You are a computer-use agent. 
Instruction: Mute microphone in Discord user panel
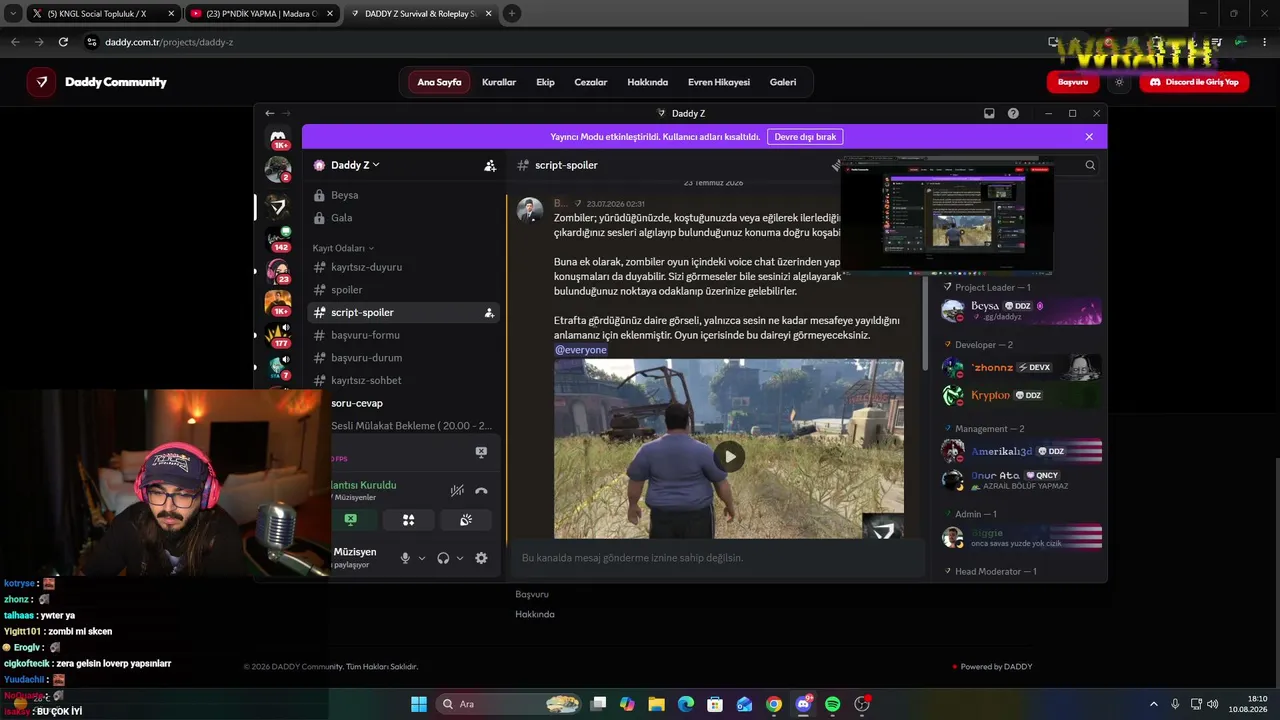click(x=405, y=558)
